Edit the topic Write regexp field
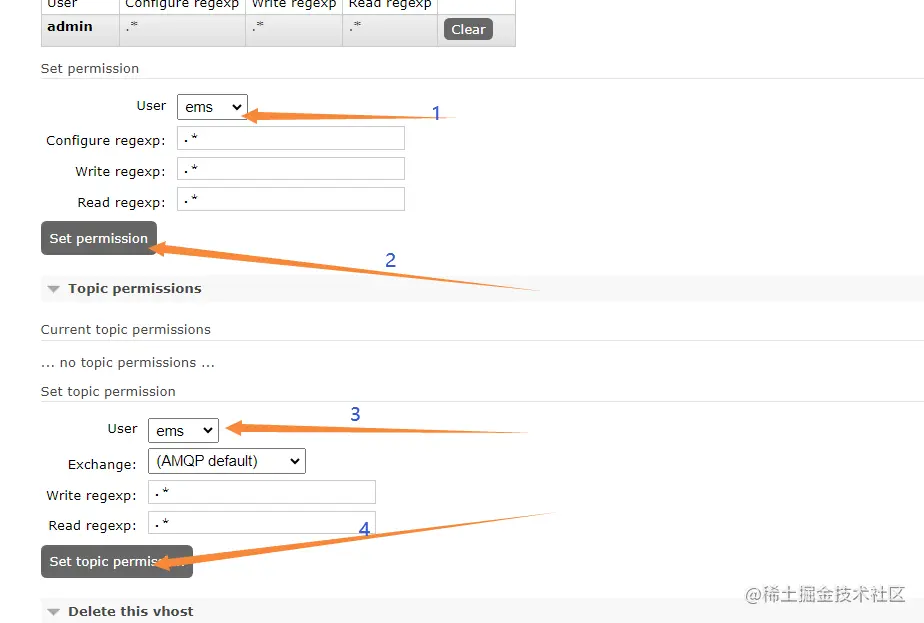 click(262, 492)
